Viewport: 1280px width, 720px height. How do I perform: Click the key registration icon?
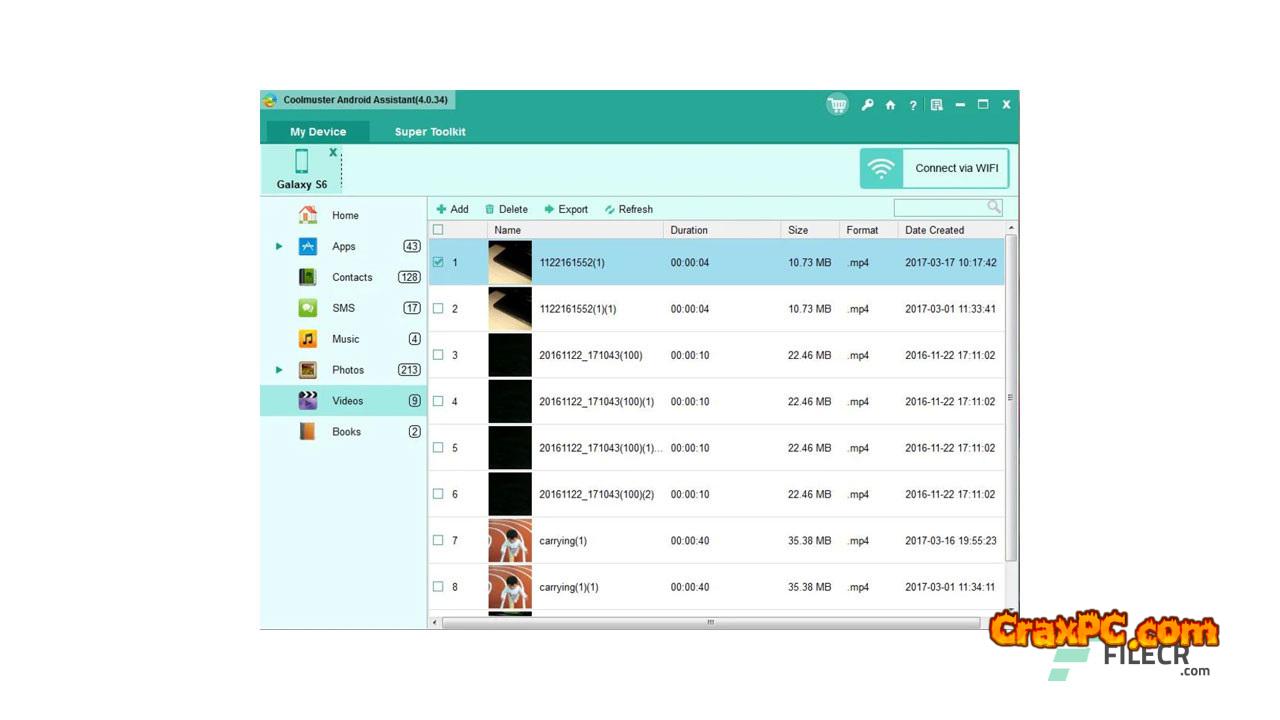867,105
